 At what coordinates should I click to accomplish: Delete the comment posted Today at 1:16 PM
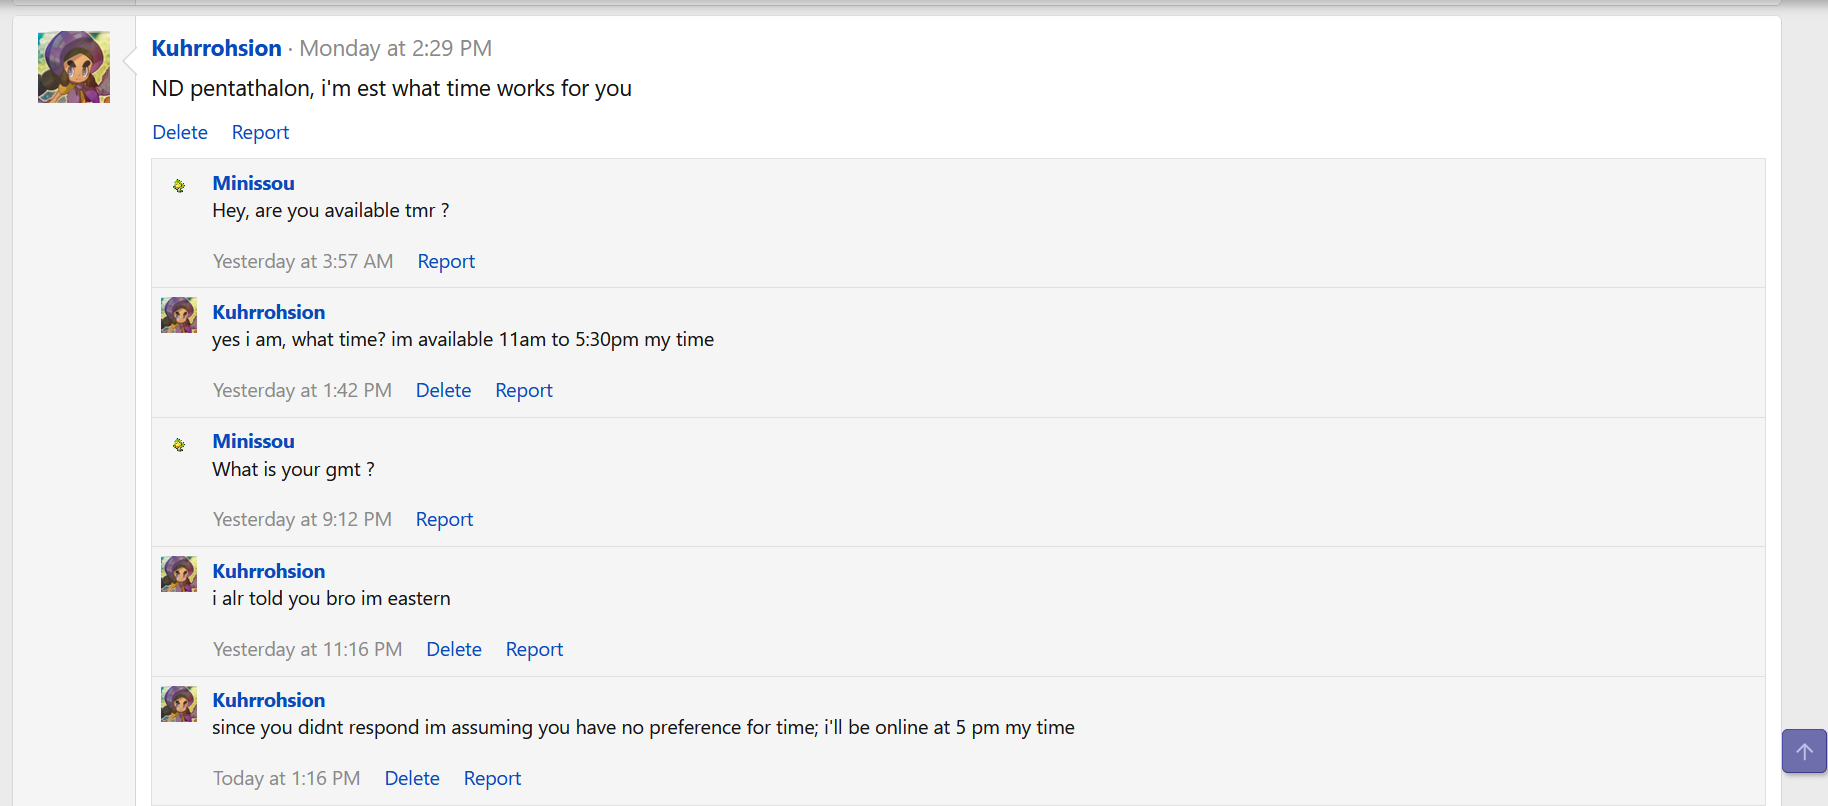click(x=412, y=778)
